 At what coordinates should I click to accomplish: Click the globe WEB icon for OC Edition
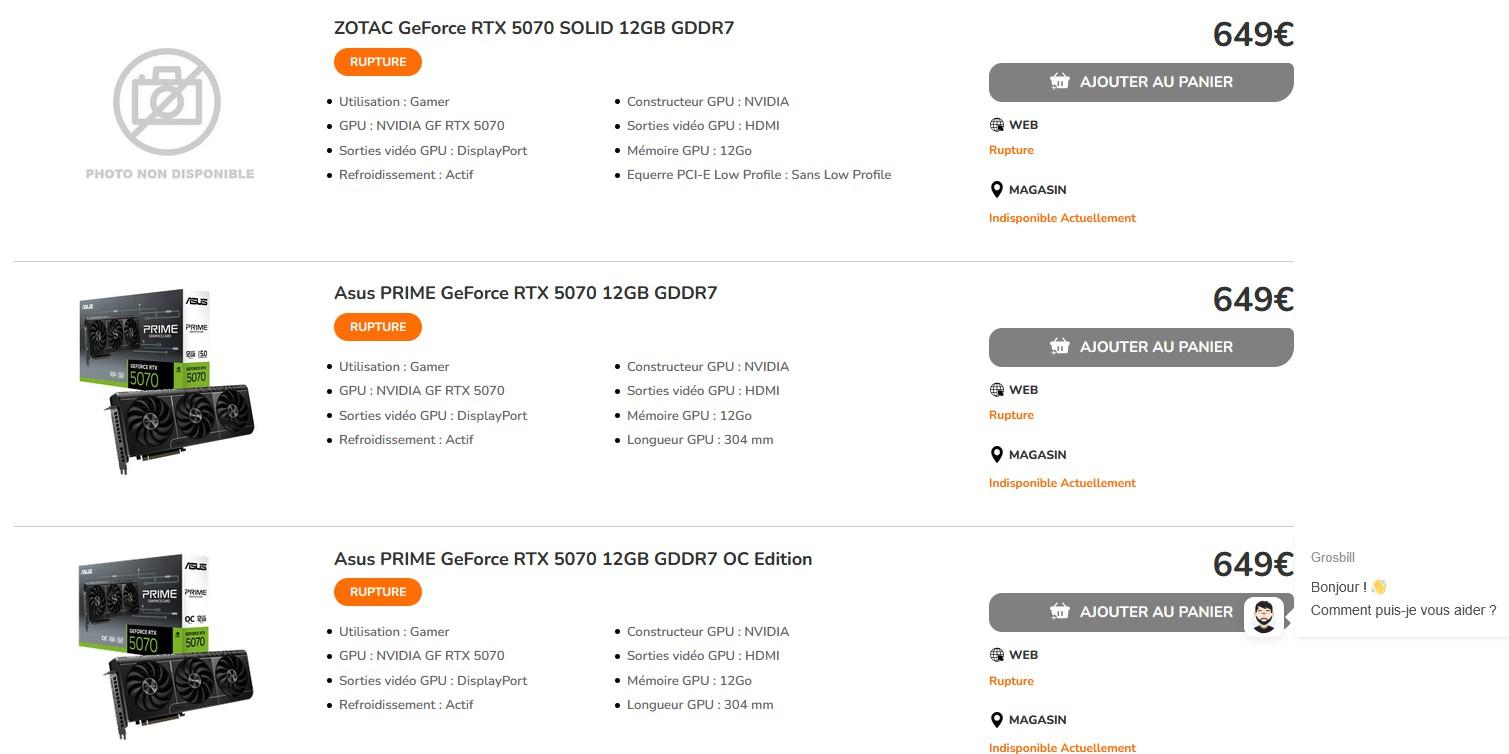(x=996, y=655)
